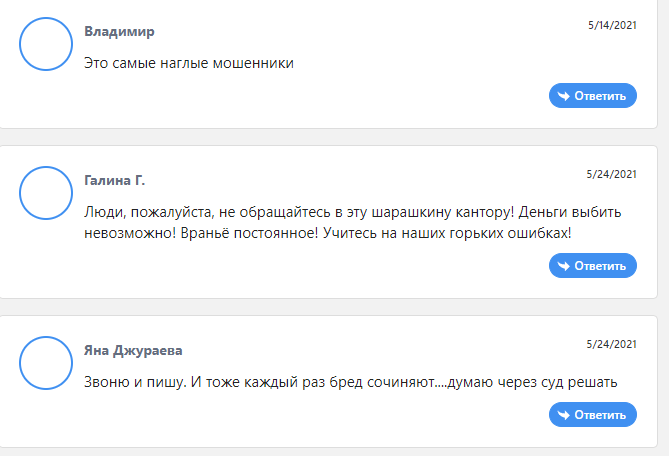Reply to Яна Джураева with Ответить button
The image size is (669, 456).
(593, 415)
